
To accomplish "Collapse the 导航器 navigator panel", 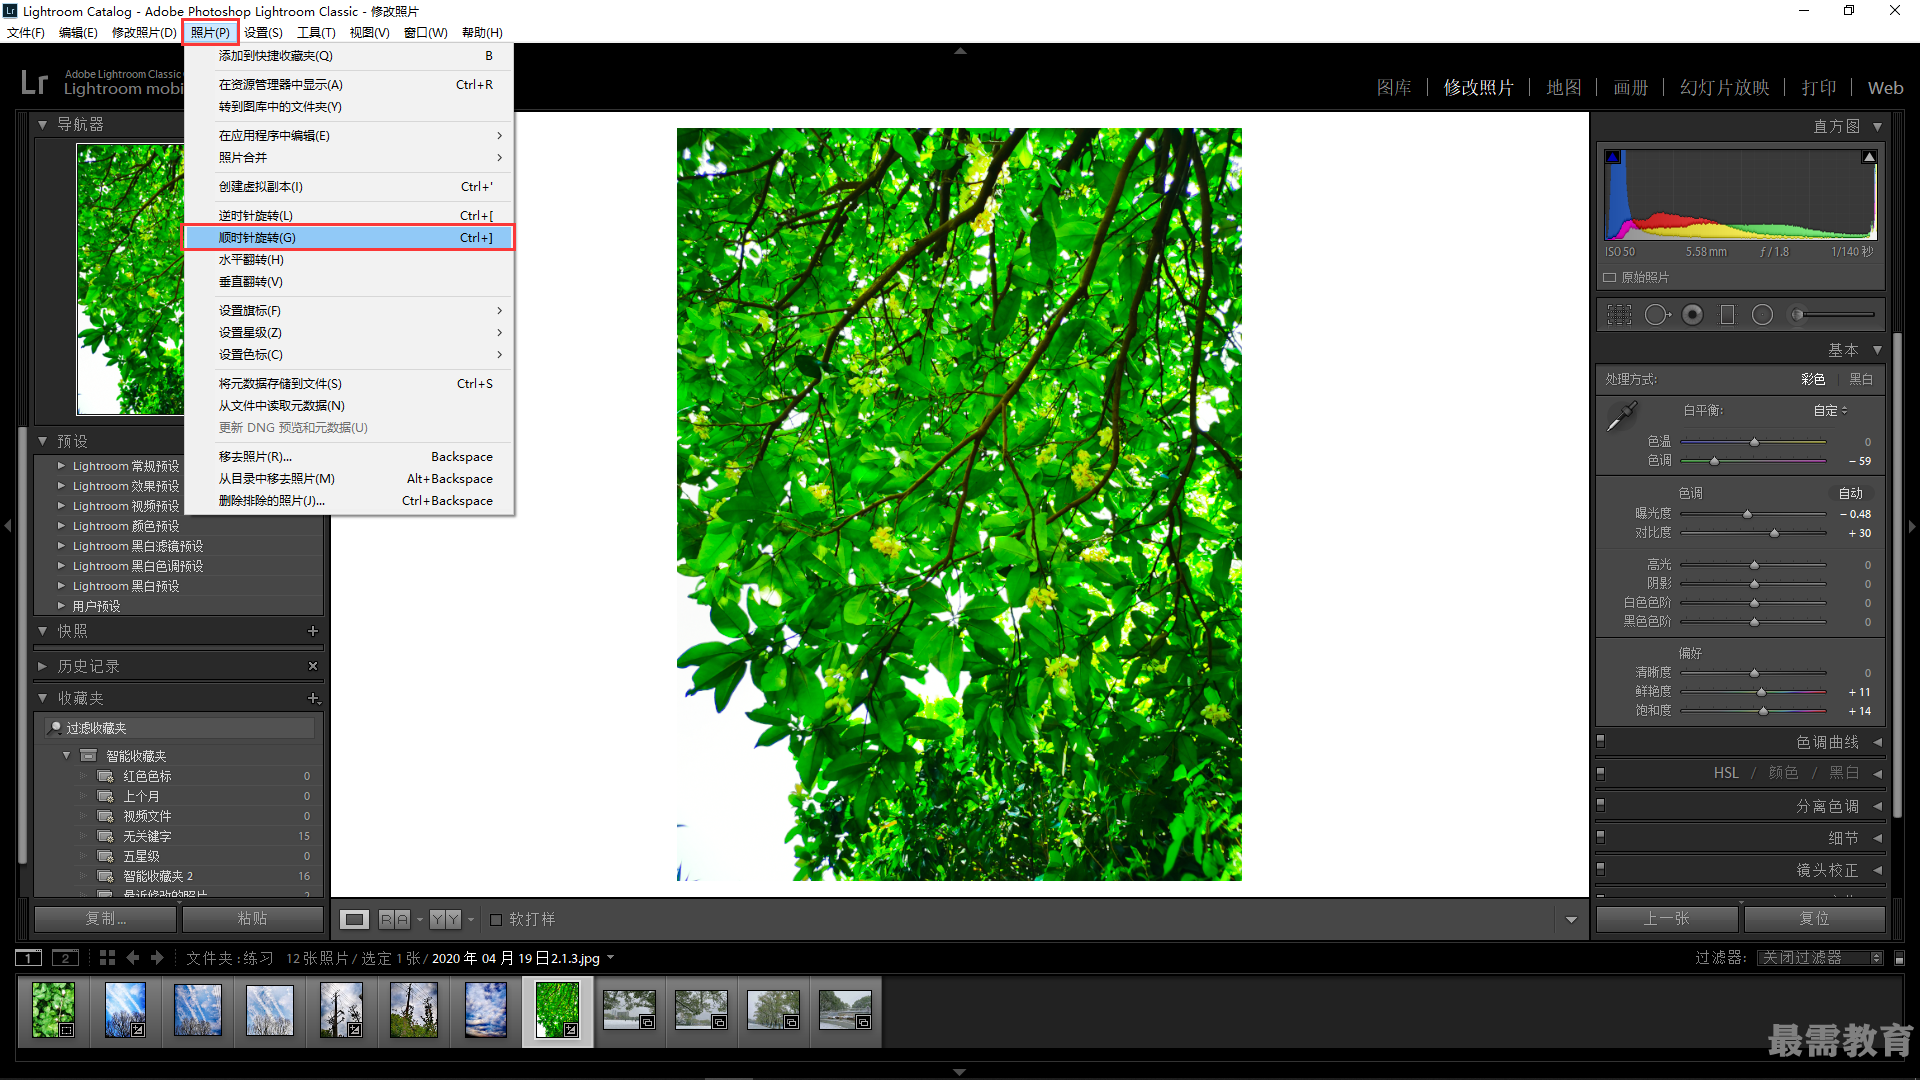I will click(x=43, y=125).
